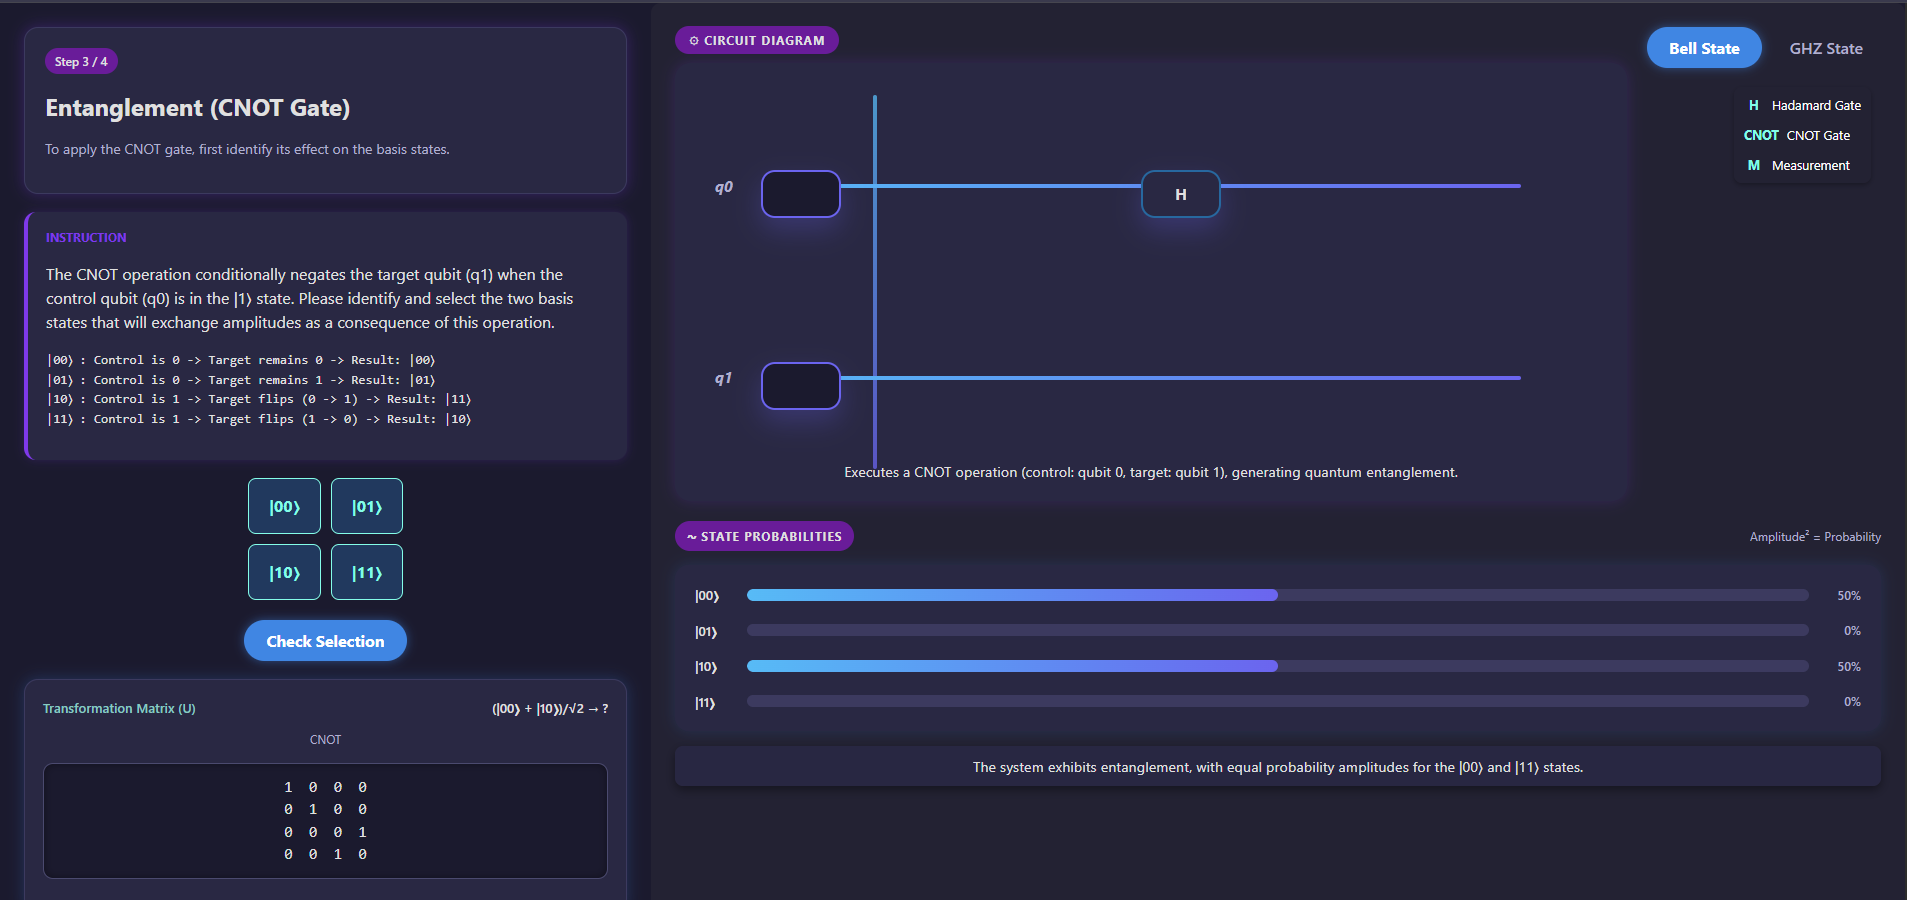This screenshot has height=900, width=1907.
Task: Click the empty gate box on q0
Action: [800, 194]
